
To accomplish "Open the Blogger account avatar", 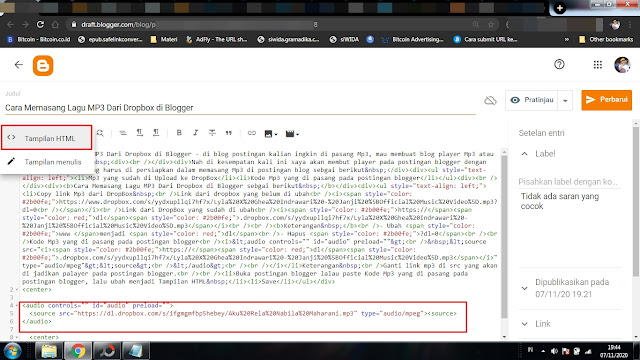I will pyautogui.click(x=622, y=64).
